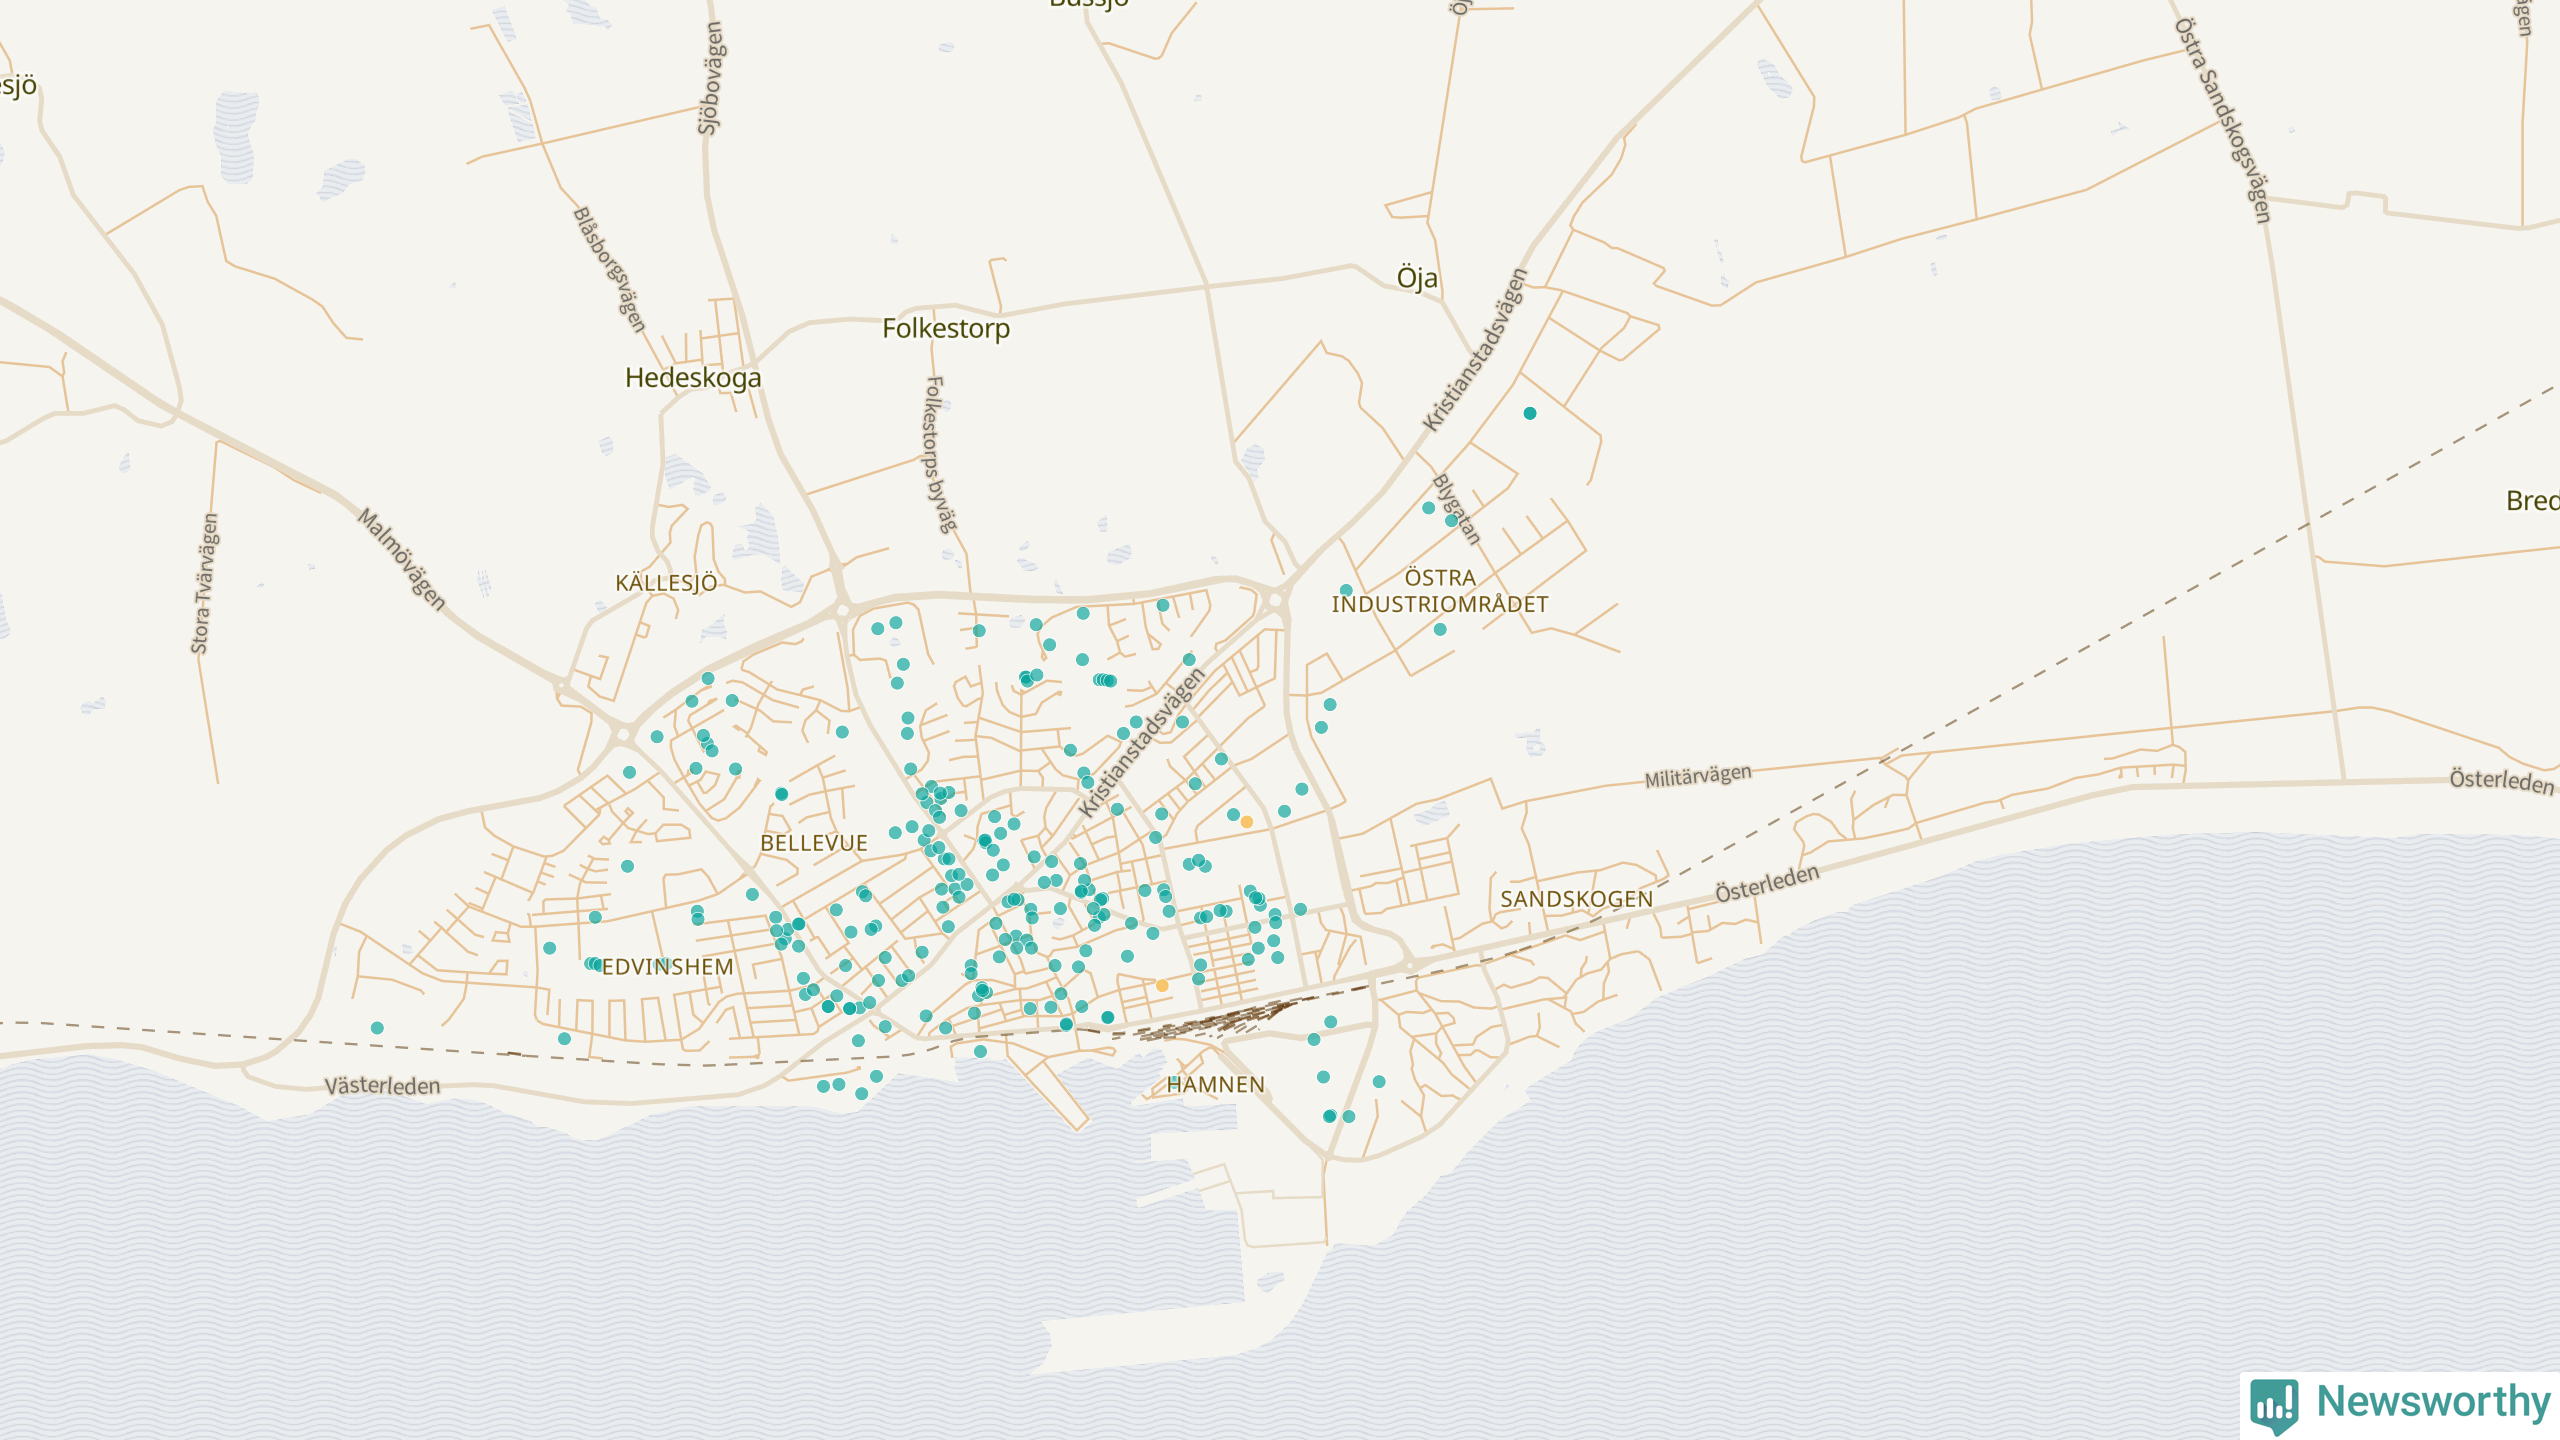Click the BELLEVUE district label

814,843
